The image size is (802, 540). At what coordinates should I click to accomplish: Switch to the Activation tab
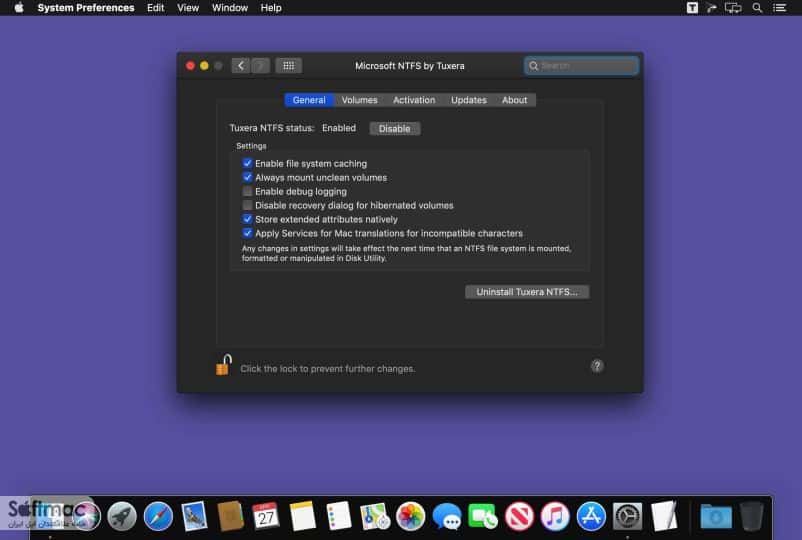pos(414,100)
